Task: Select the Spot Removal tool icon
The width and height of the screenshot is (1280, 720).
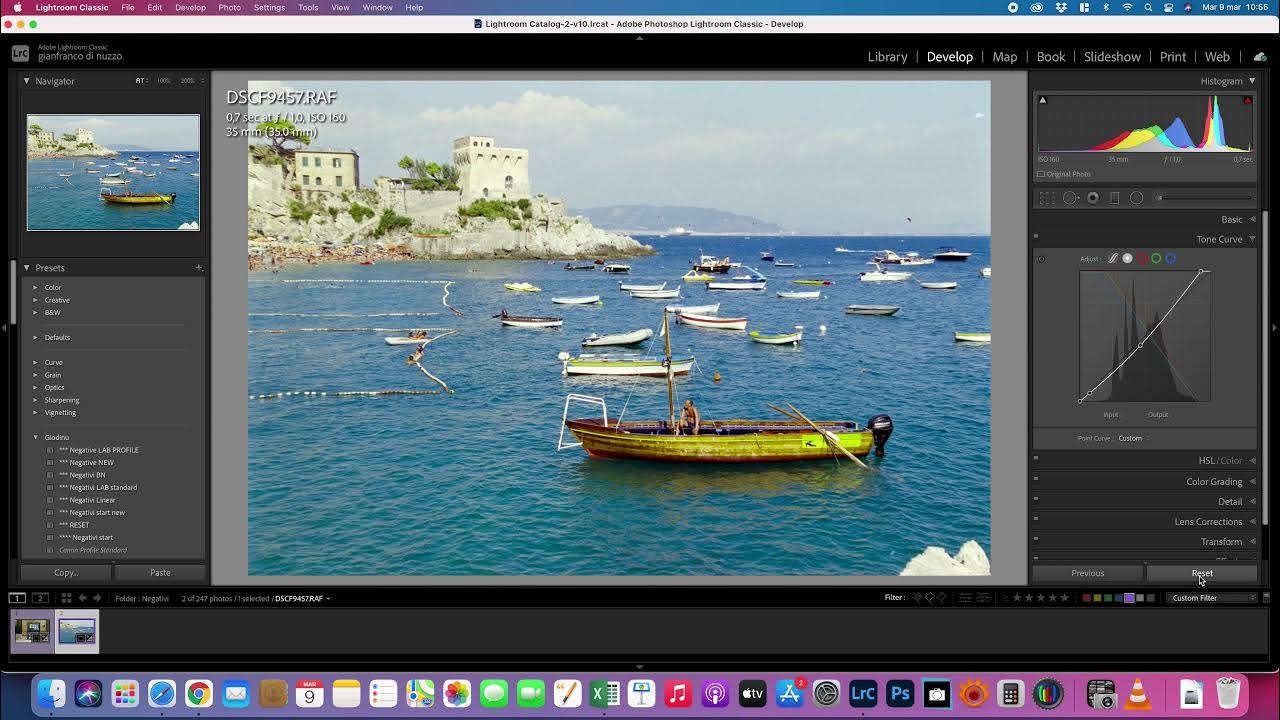Action: coord(1070,198)
